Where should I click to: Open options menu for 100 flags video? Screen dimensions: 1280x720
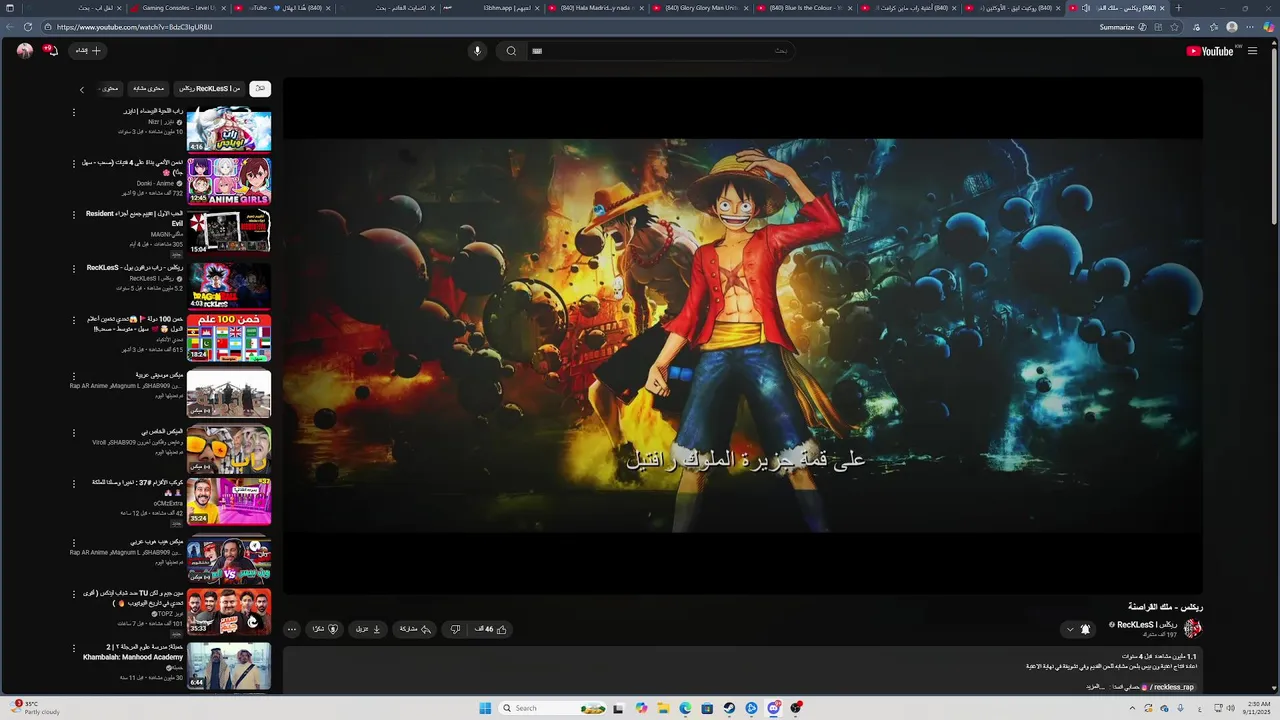[73, 320]
